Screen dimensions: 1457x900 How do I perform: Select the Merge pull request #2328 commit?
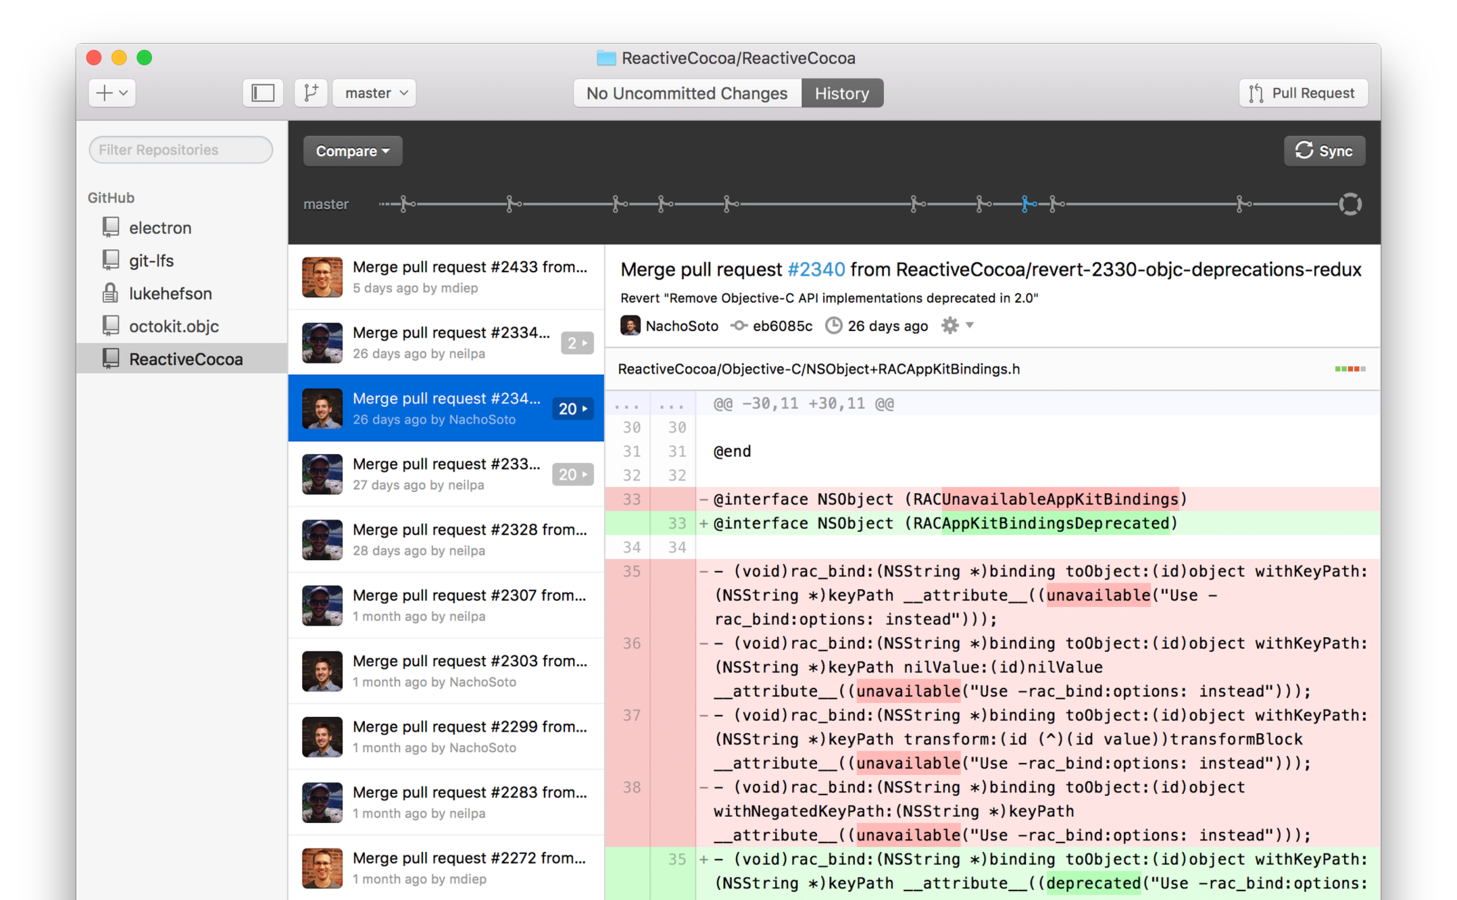point(446,540)
